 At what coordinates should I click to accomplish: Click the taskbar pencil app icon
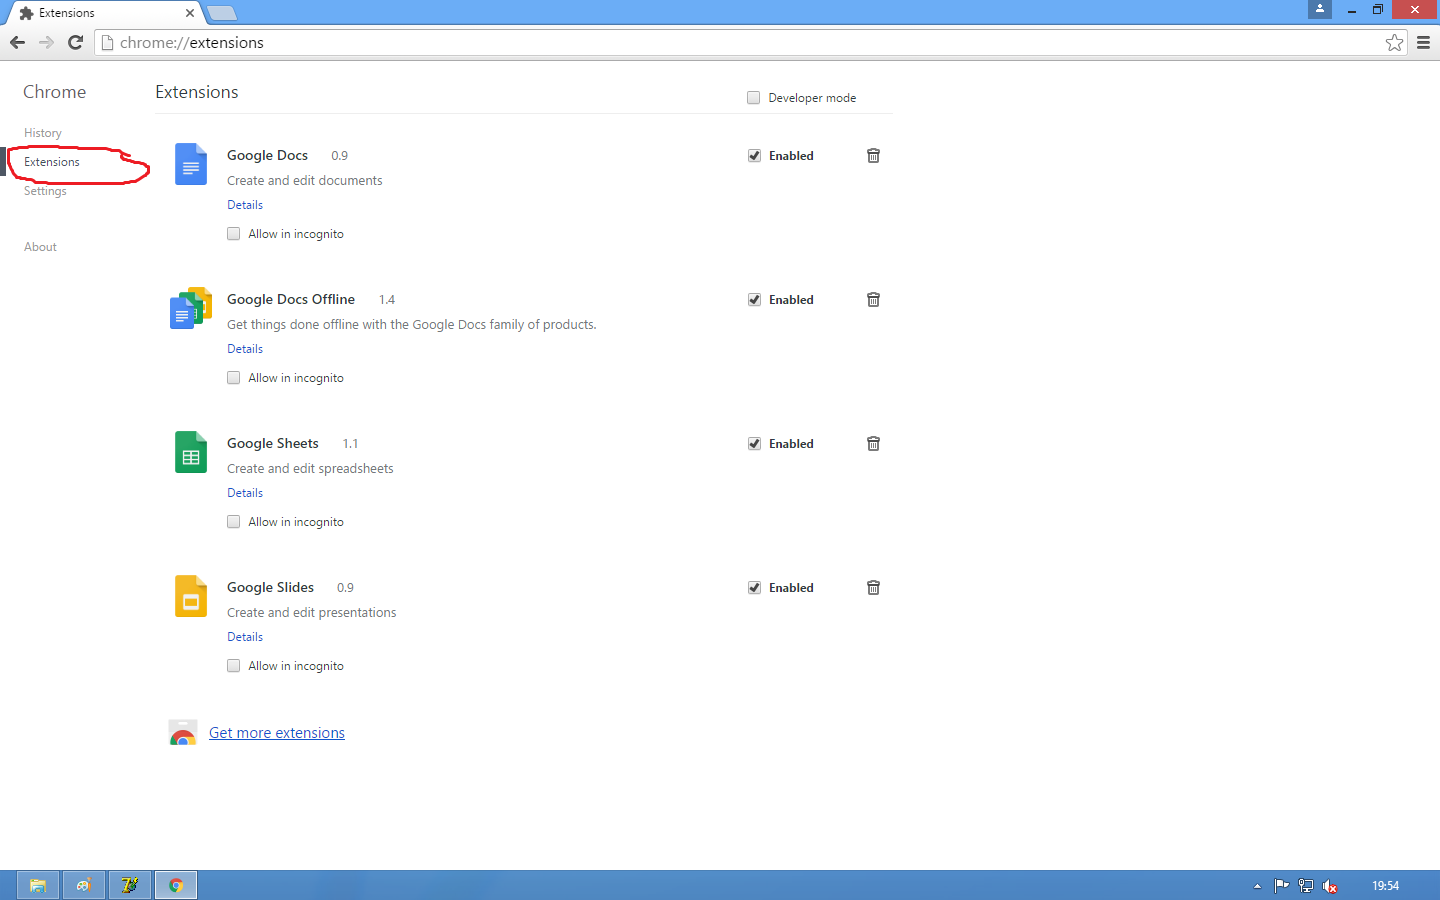[130, 885]
